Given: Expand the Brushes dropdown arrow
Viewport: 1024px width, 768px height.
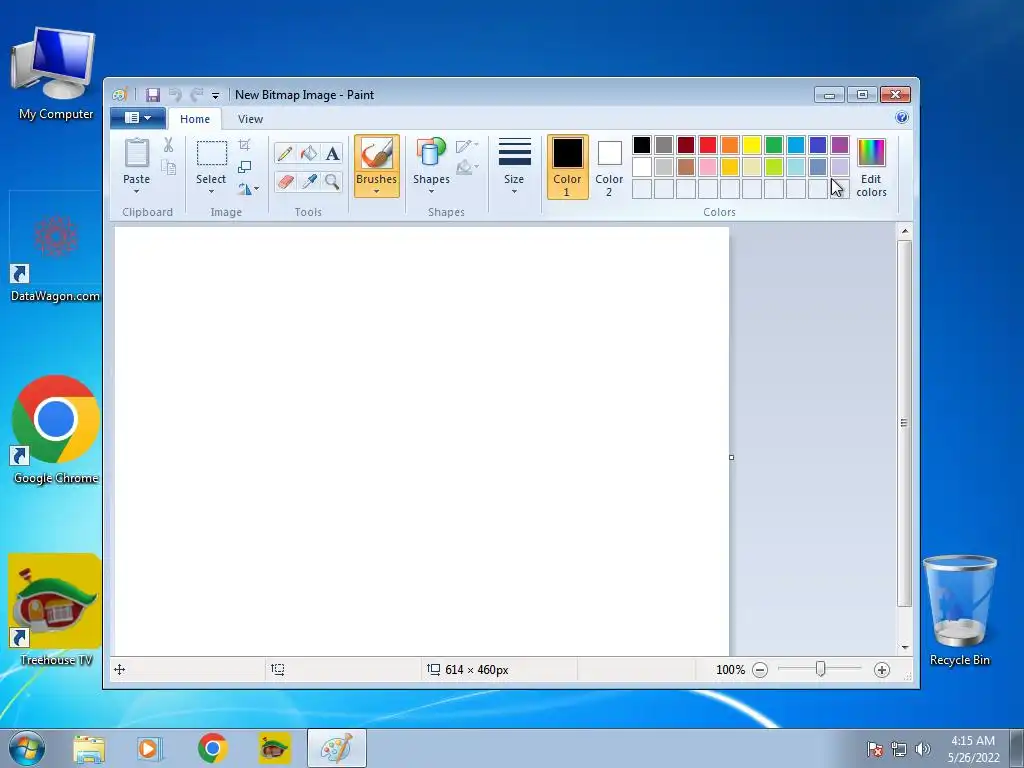Looking at the screenshot, I should click(x=377, y=191).
